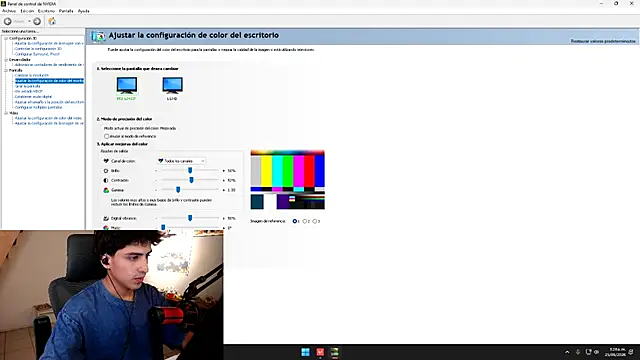Click the microphone tray icon
This screenshot has width=640, height=360.
pos(578,352)
